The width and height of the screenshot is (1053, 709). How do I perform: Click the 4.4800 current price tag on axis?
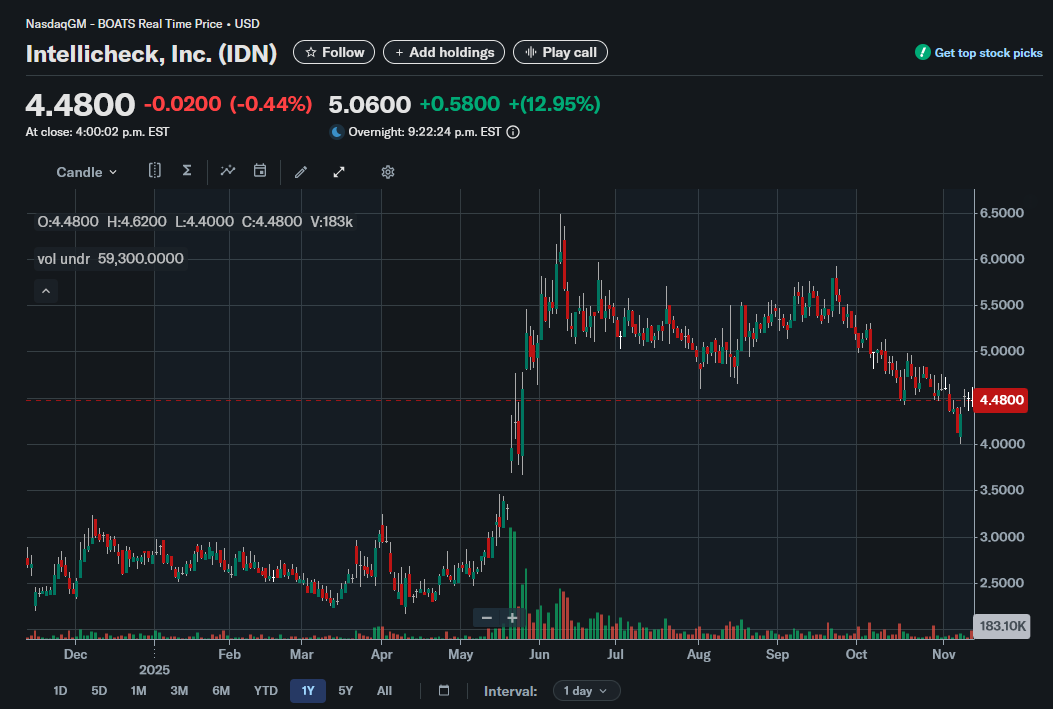(x=1001, y=400)
